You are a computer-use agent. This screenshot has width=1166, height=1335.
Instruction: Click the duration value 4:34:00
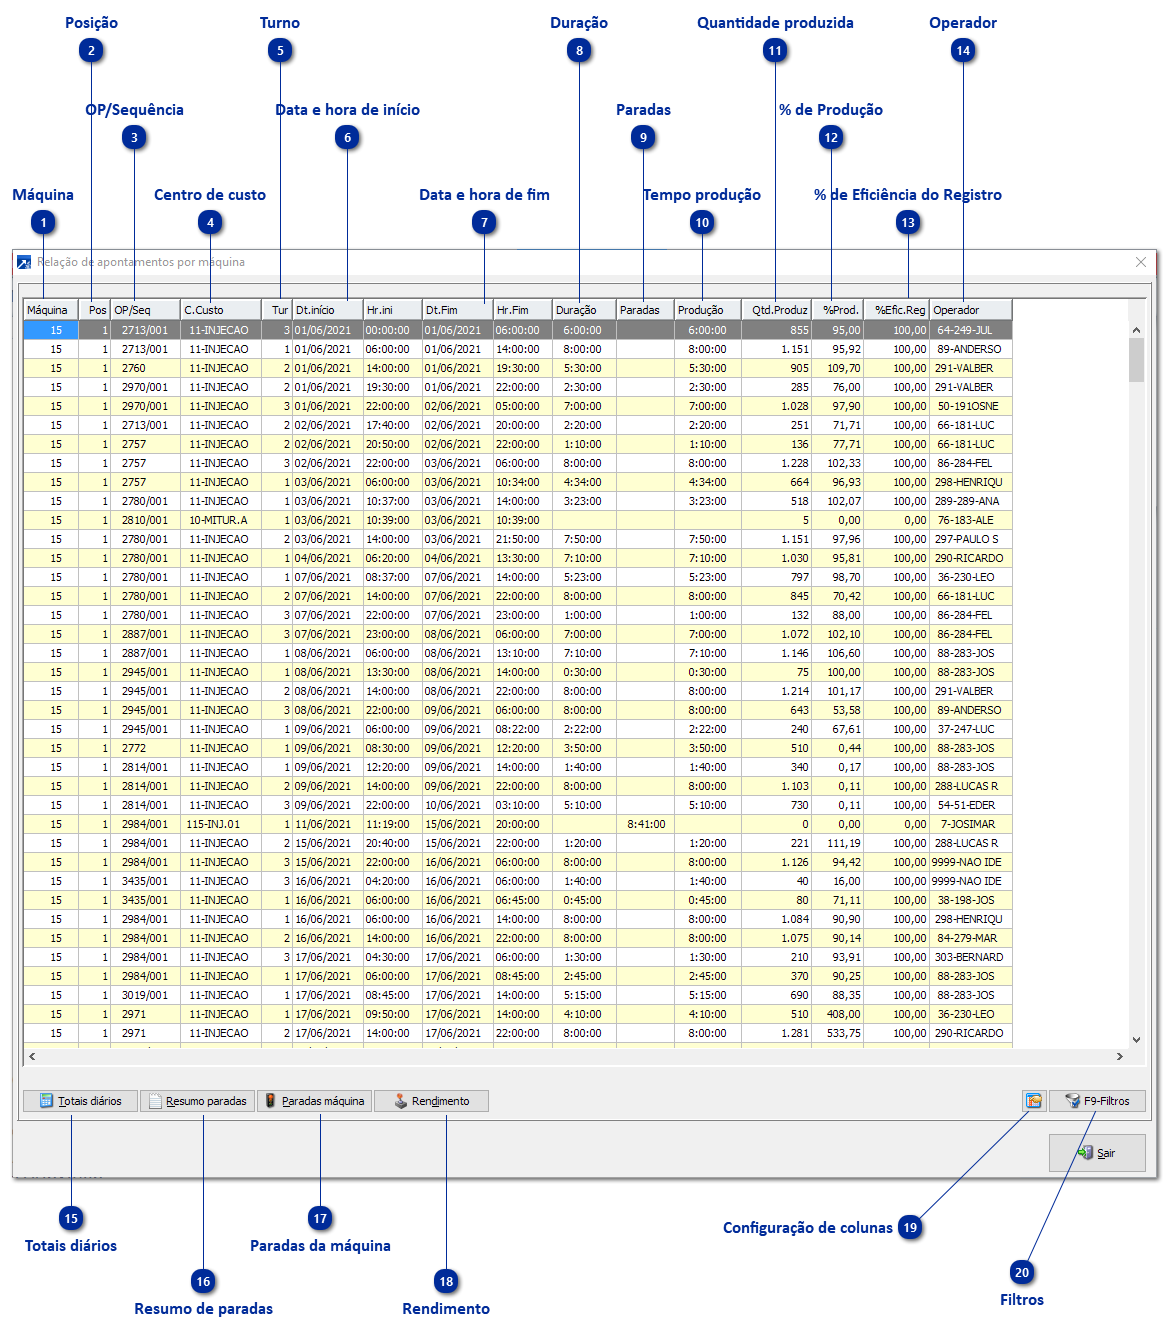point(584,482)
